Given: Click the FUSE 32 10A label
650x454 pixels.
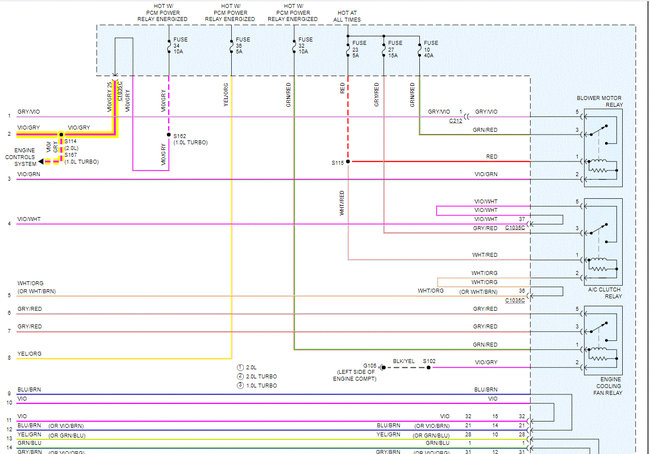Looking at the screenshot, I should click(x=306, y=46).
